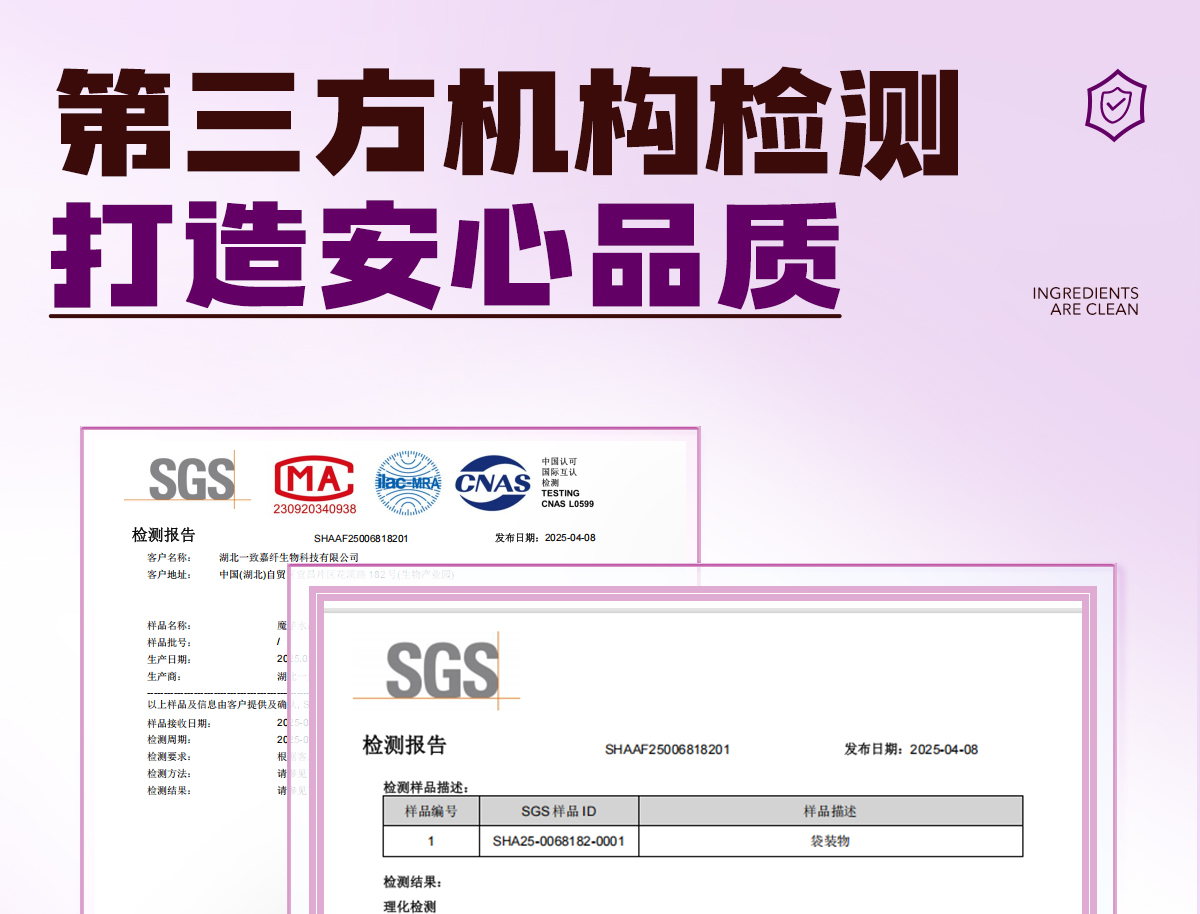Click the 样品编号 table header
This screenshot has width=1200, height=914.
(x=431, y=811)
